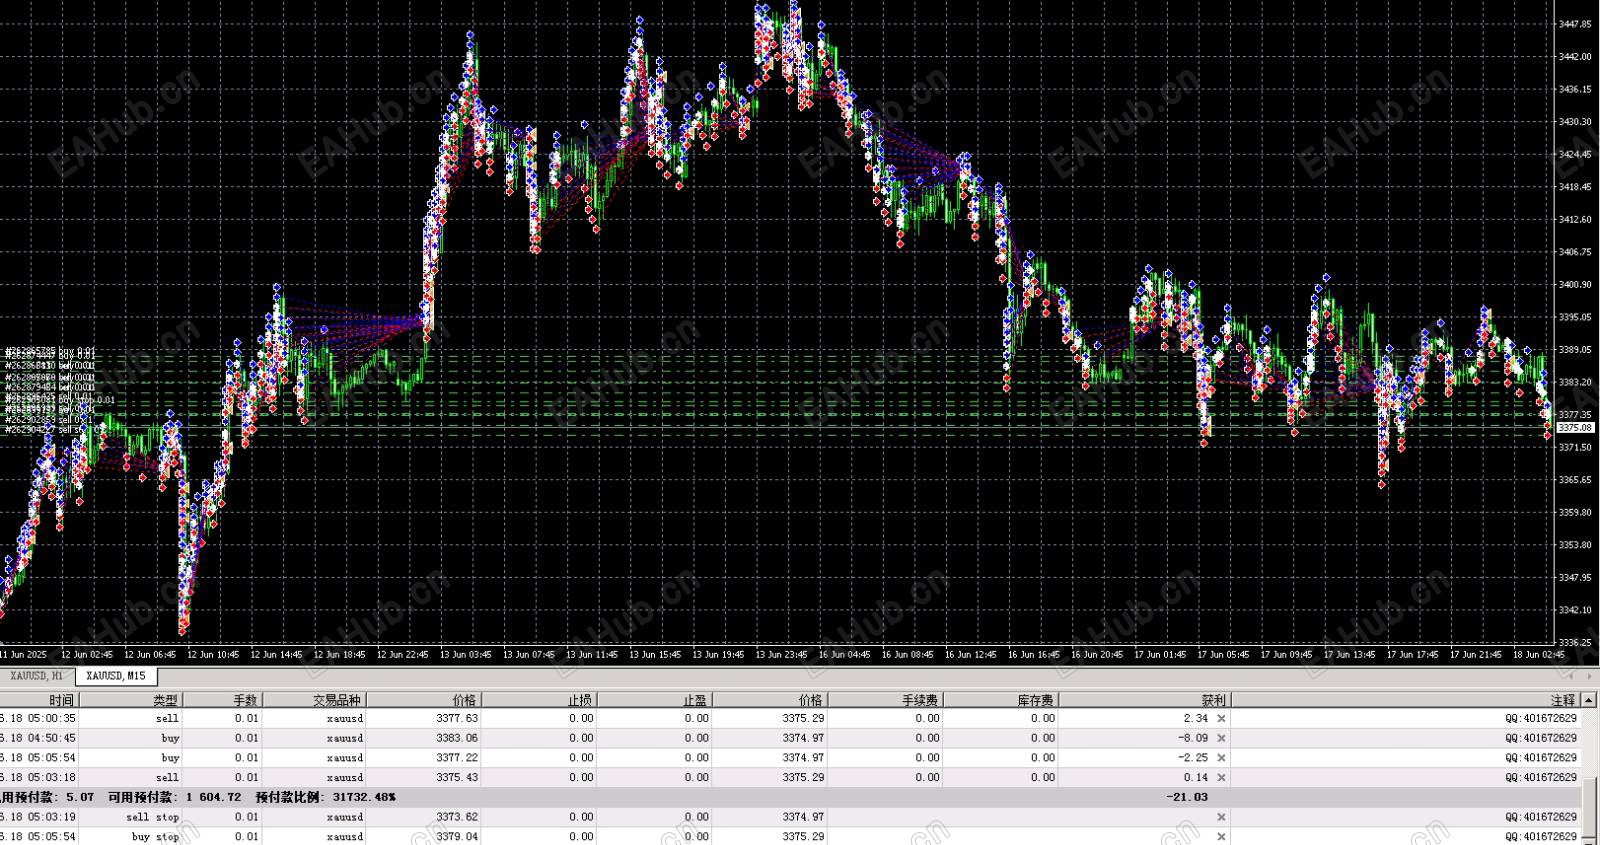Click the '18 Jun 02:45' time axis label
The width and height of the screenshot is (1600, 845).
[x=1539, y=655]
